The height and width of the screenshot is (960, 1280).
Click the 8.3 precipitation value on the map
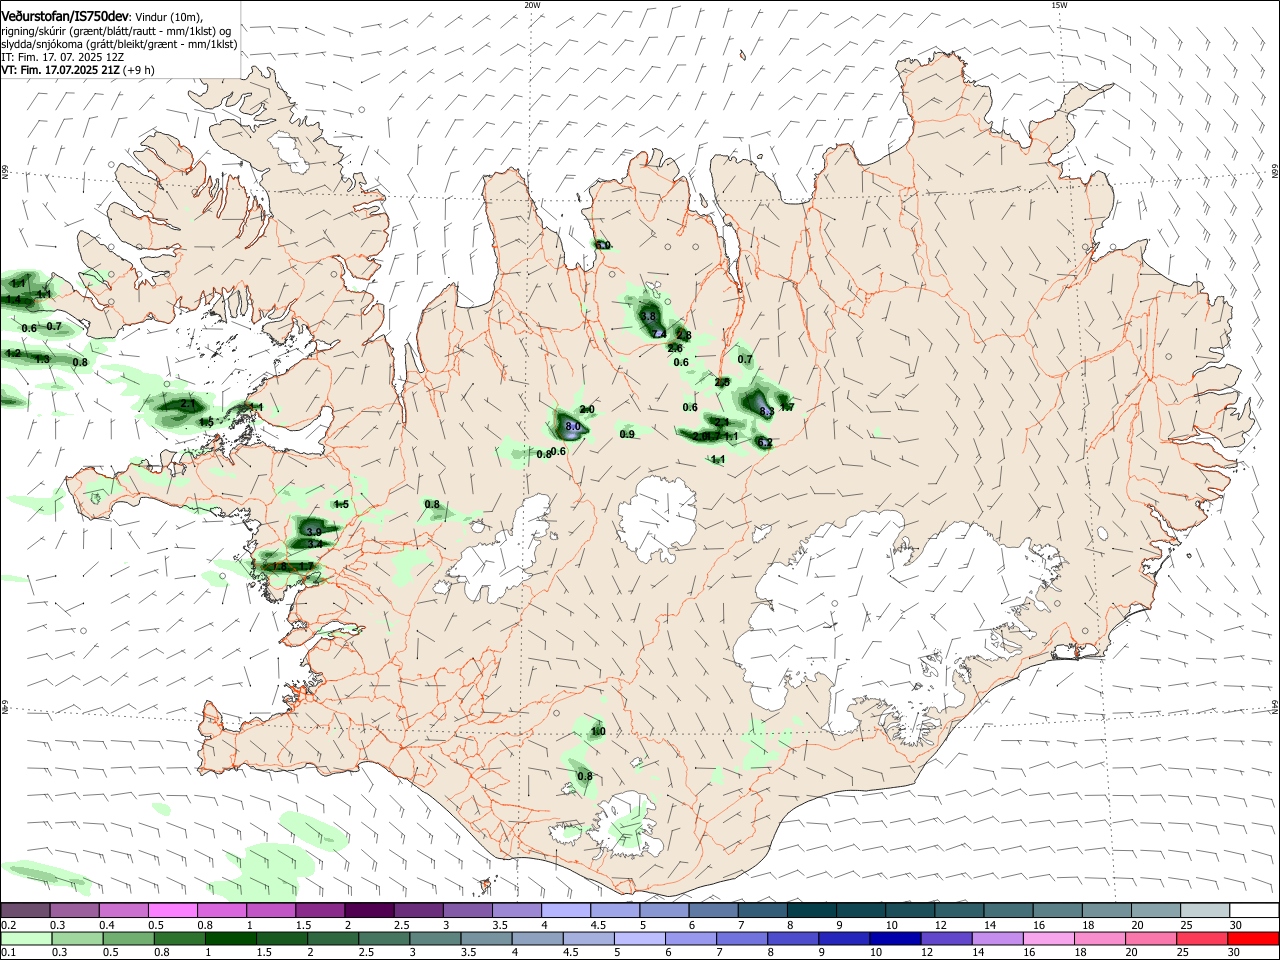[767, 411]
